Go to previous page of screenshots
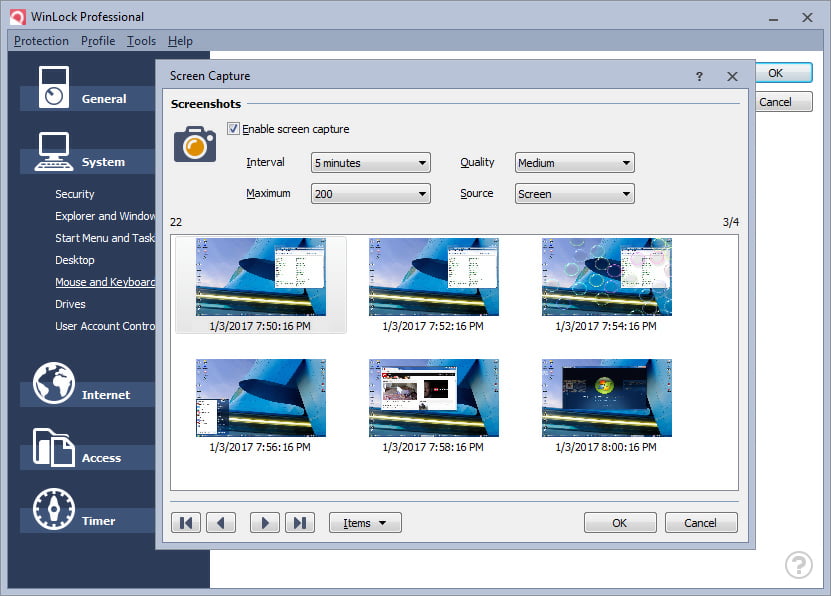The image size is (831, 596). (x=221, y=523)
